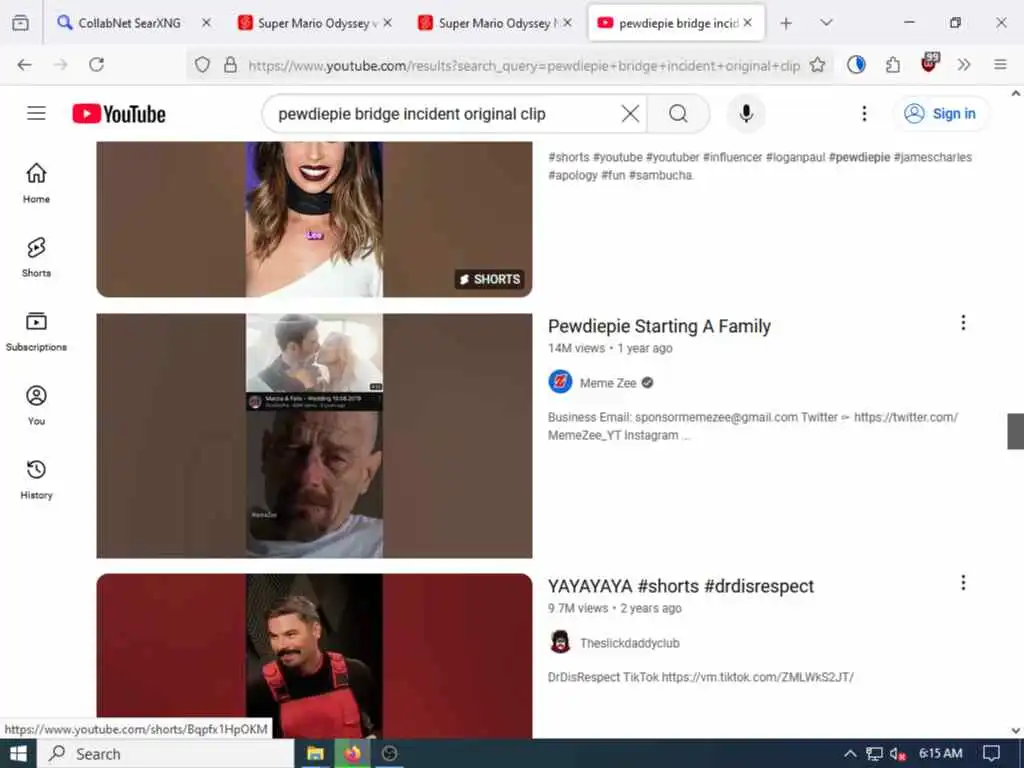Image resolution: width=1024 pixels, height=768 pixels.
Task: Open the YouTube hamburger guide menu
Action: click(x=37, y=114)
